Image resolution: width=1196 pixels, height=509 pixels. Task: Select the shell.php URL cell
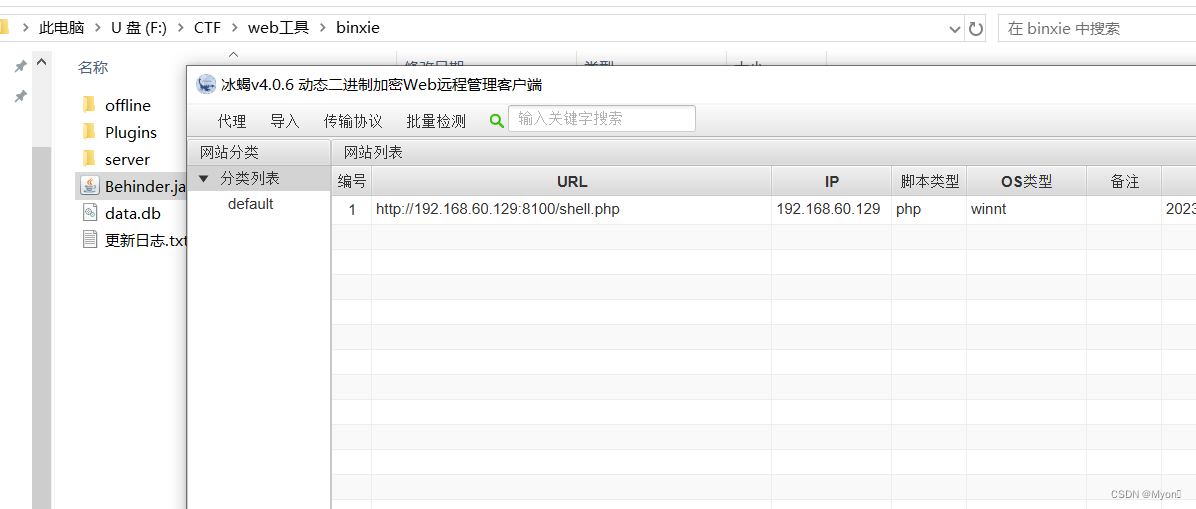coord(571,208)
